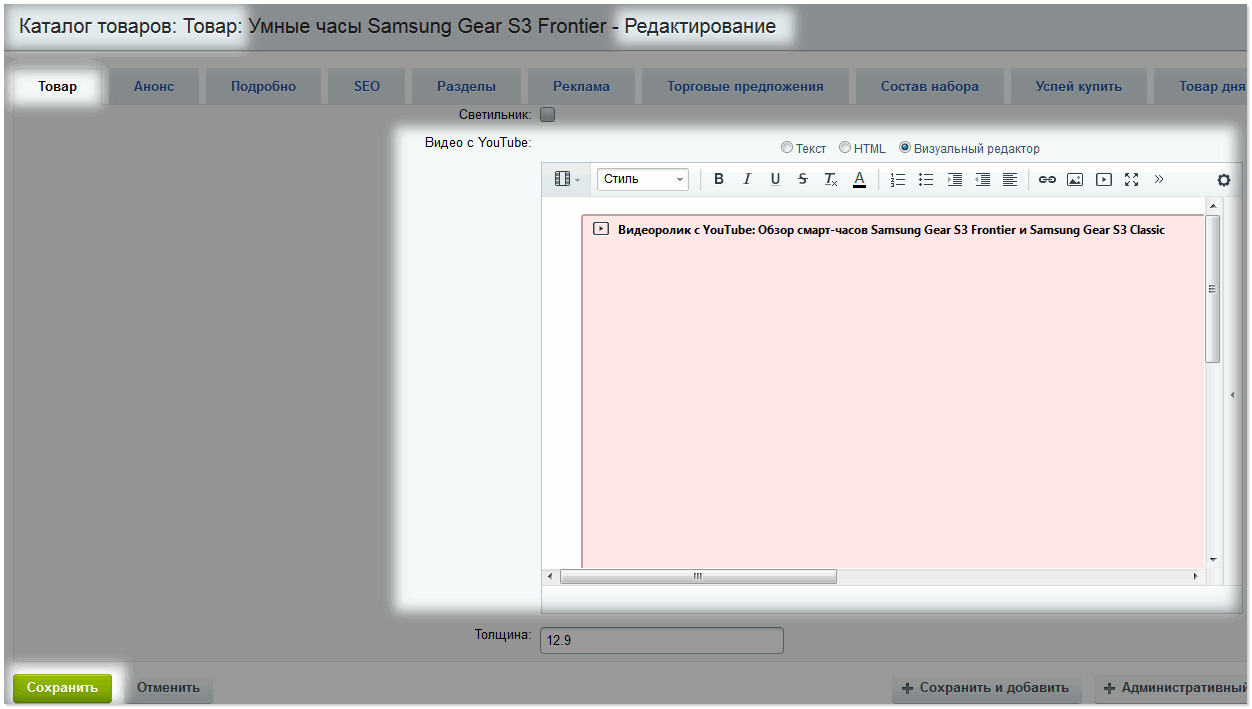Clear text formatting with Tx icon
The image size is (1252, 709).
[x=831, y=179]
